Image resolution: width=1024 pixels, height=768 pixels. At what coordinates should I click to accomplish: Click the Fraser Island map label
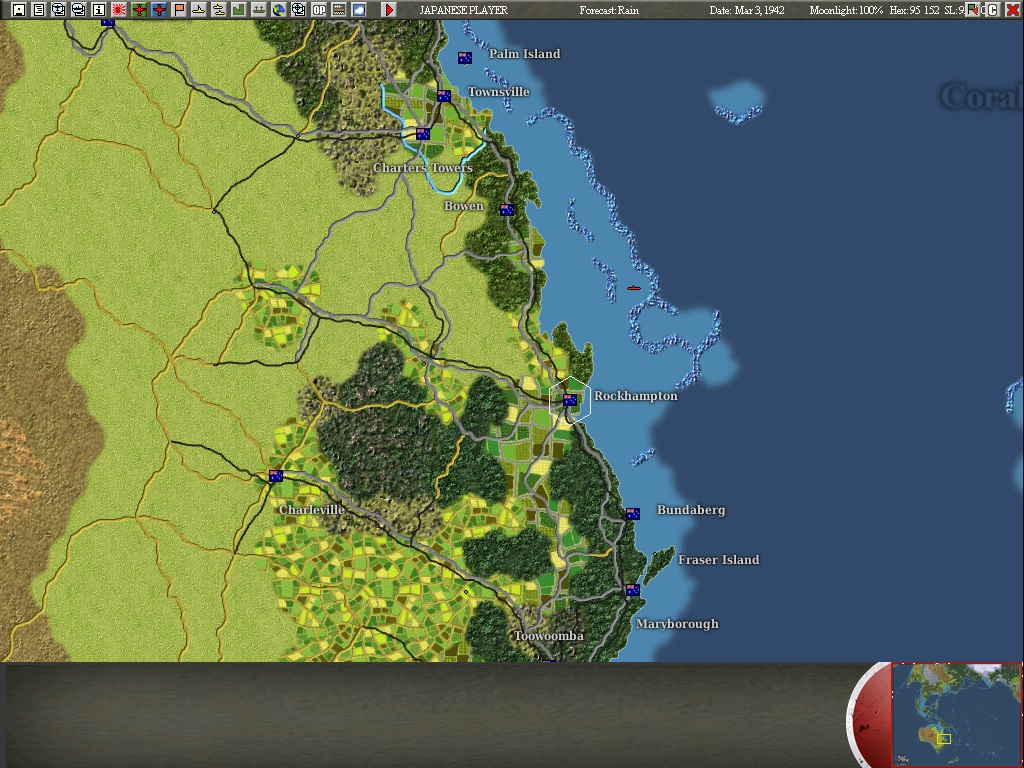718,560
